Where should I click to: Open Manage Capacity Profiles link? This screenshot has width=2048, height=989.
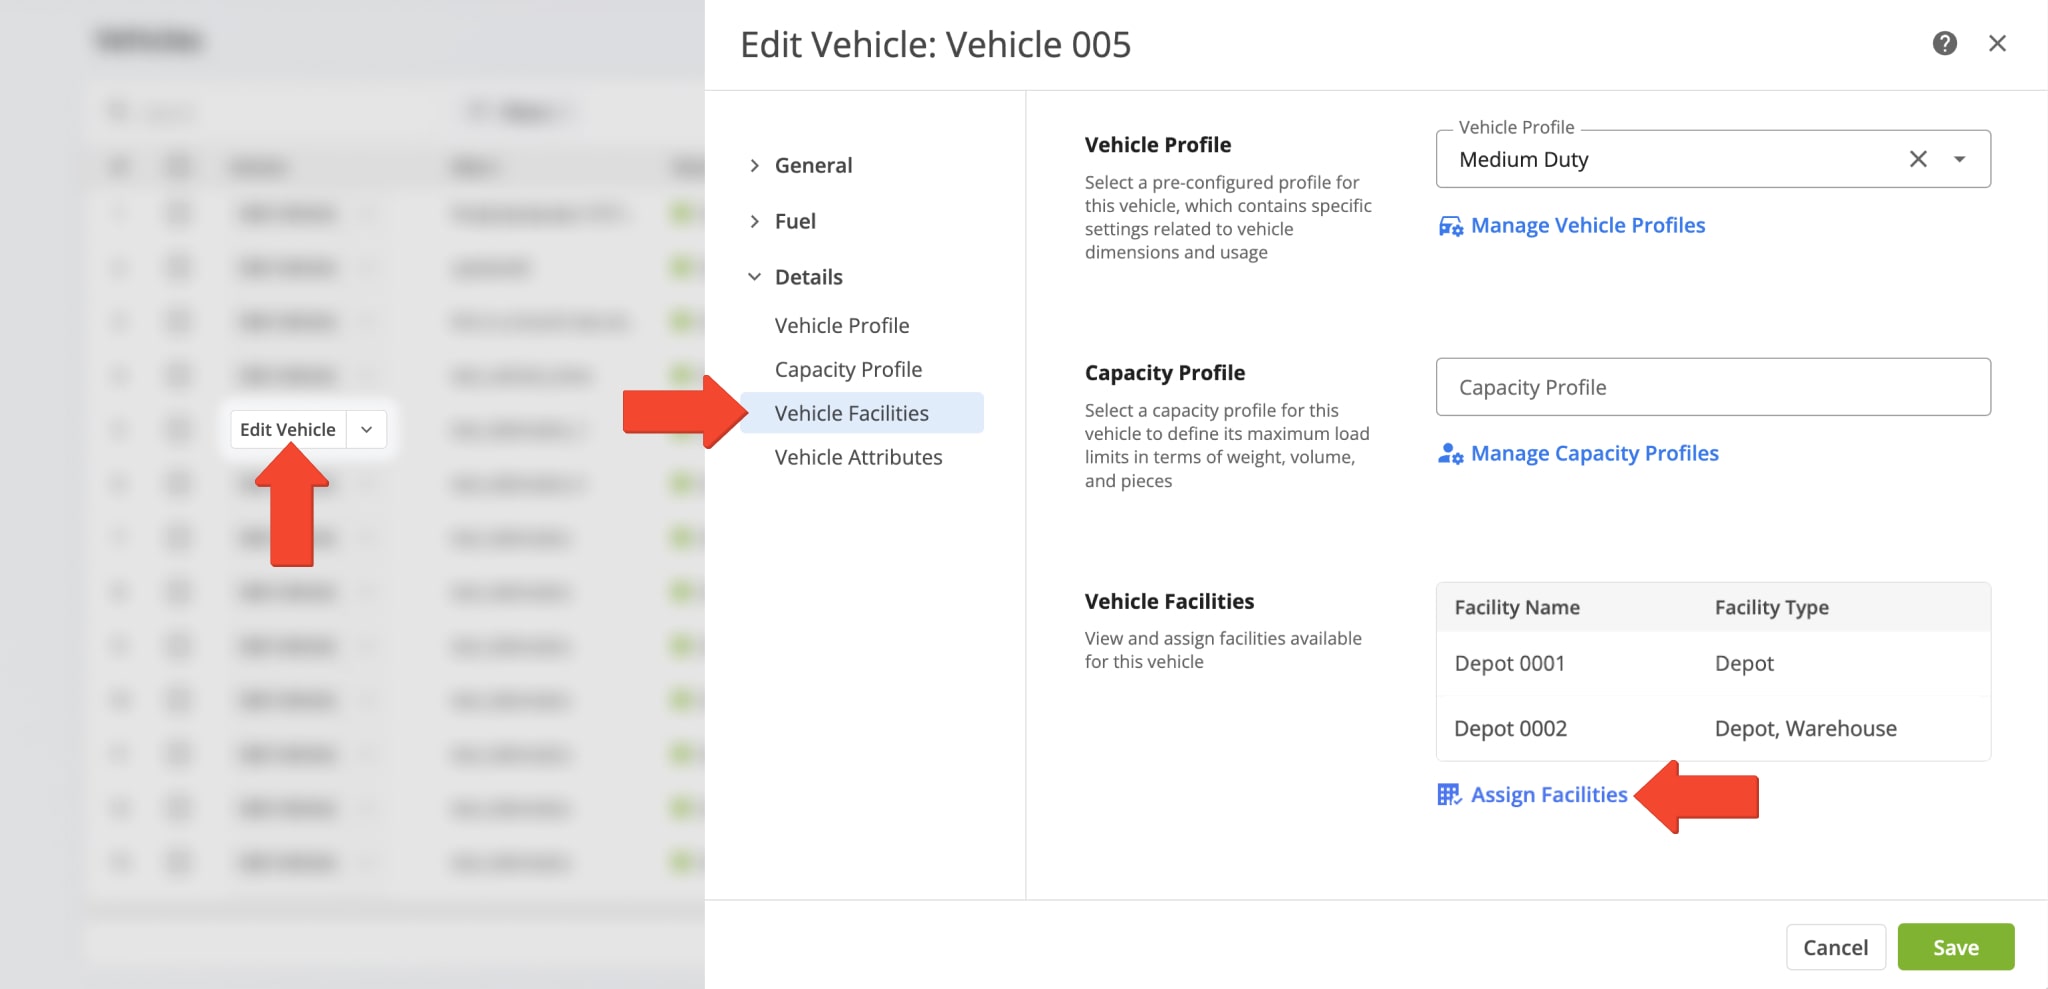tap(1594, 454)
